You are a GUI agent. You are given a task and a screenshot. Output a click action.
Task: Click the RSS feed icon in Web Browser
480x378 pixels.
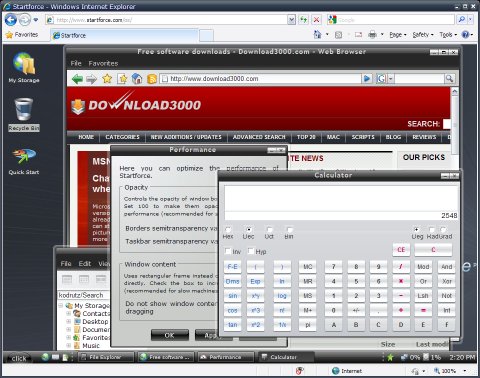click(x=152, y=79)
